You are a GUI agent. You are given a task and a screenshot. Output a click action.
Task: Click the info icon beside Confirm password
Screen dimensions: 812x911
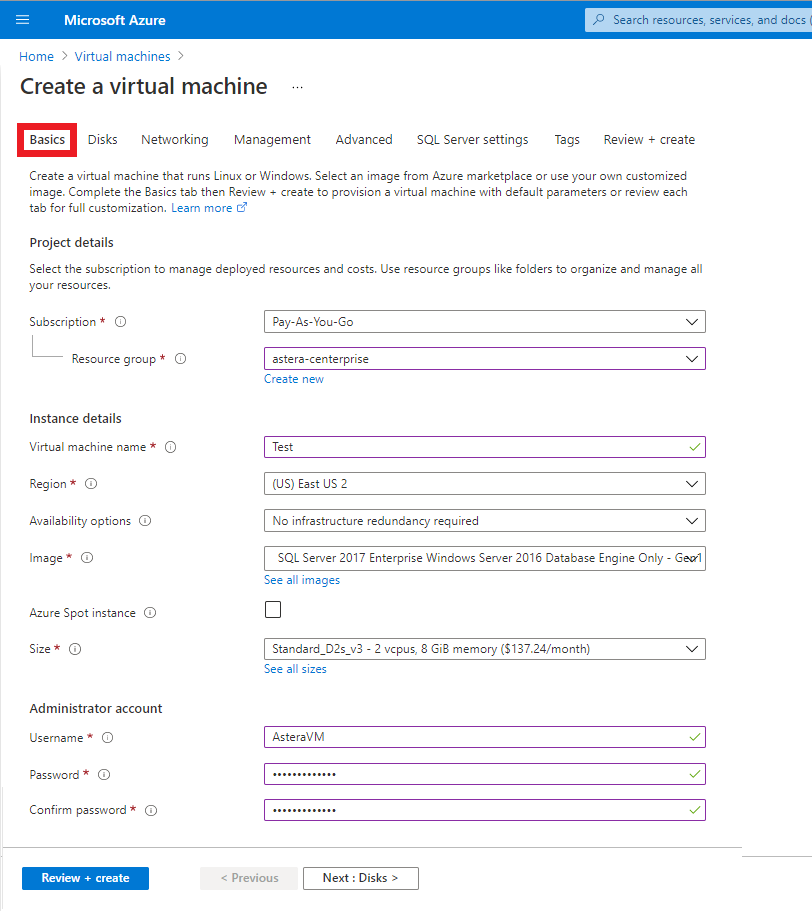click(152, 810)
